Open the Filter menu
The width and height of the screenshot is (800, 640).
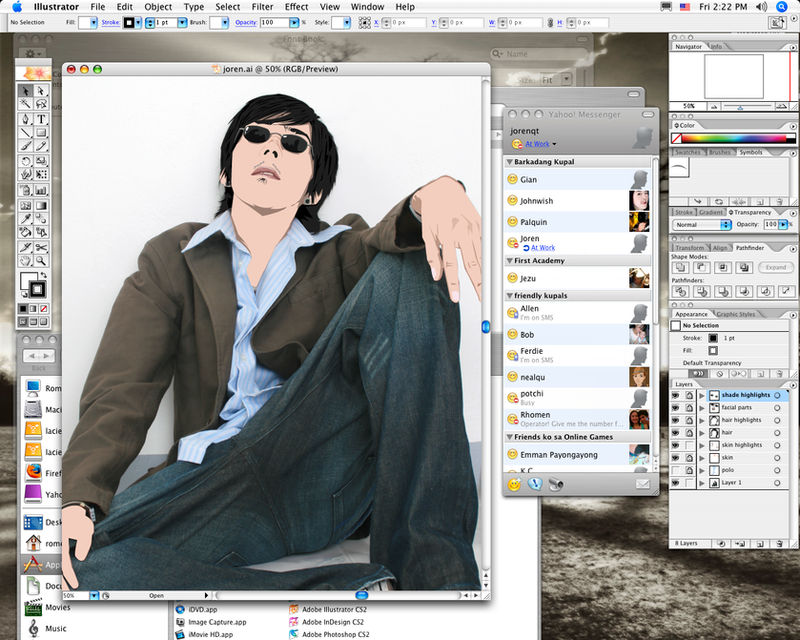[262, 7]
